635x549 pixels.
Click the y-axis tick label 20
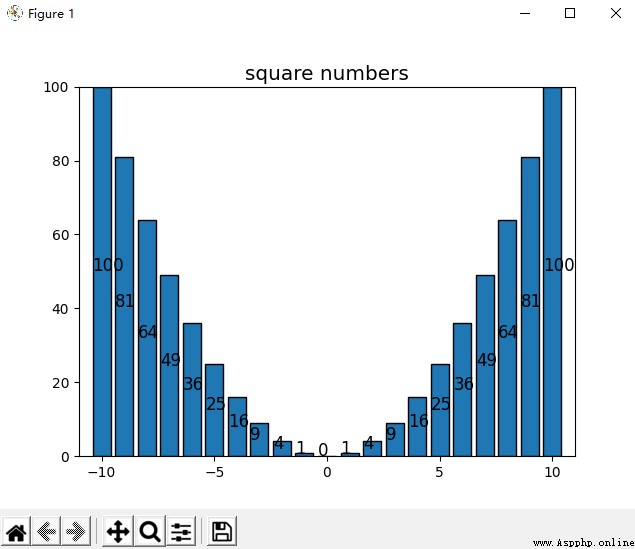pyautogui.click(x=60, y=383)
